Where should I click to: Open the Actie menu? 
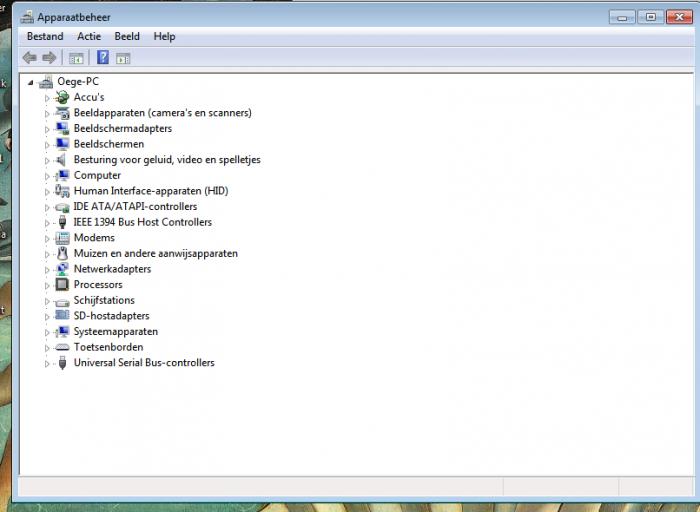tap(89, 37)
